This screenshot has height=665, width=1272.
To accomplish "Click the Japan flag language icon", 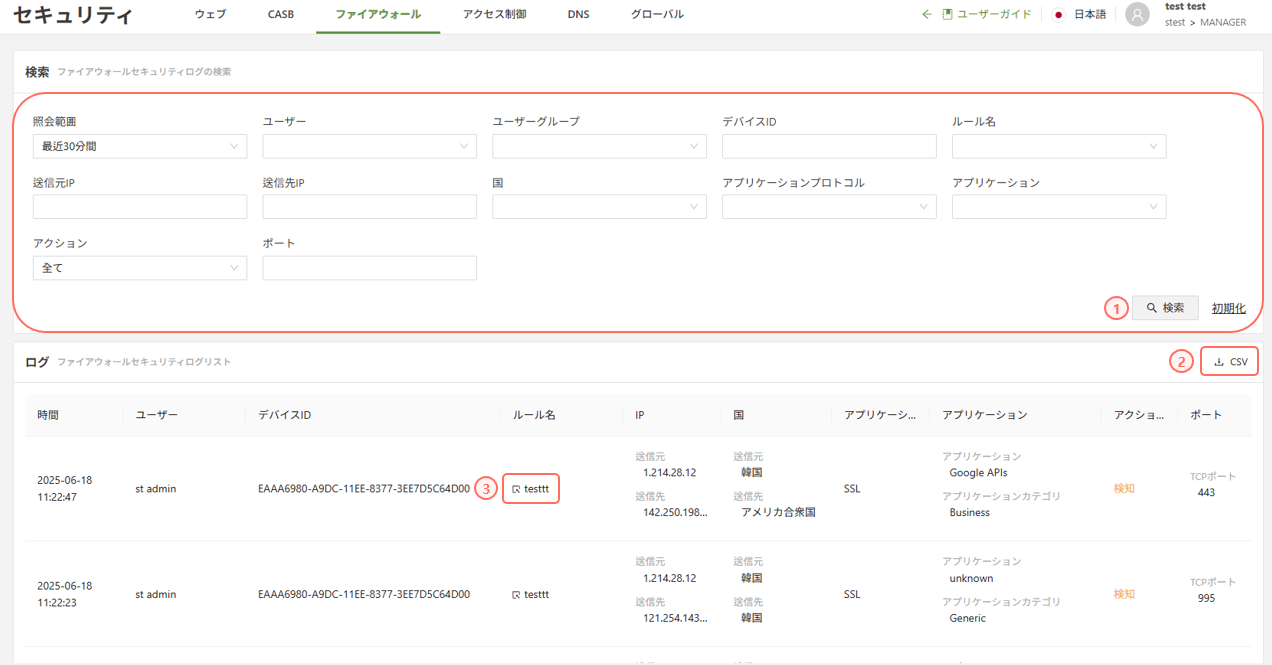I will pyautogui.click(x=1059, y=15).
